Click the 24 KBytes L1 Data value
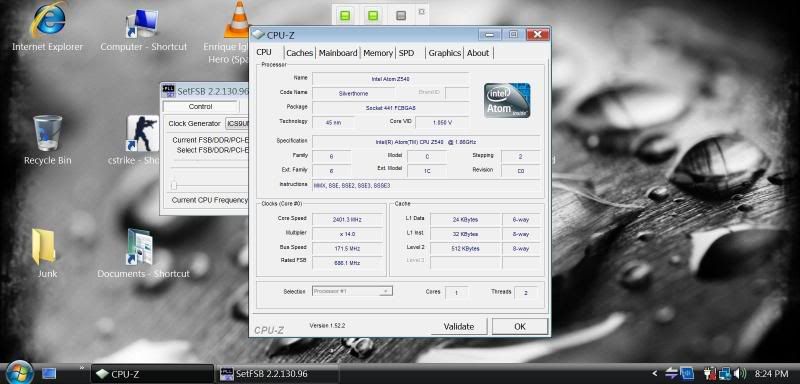 pos(465,219)
